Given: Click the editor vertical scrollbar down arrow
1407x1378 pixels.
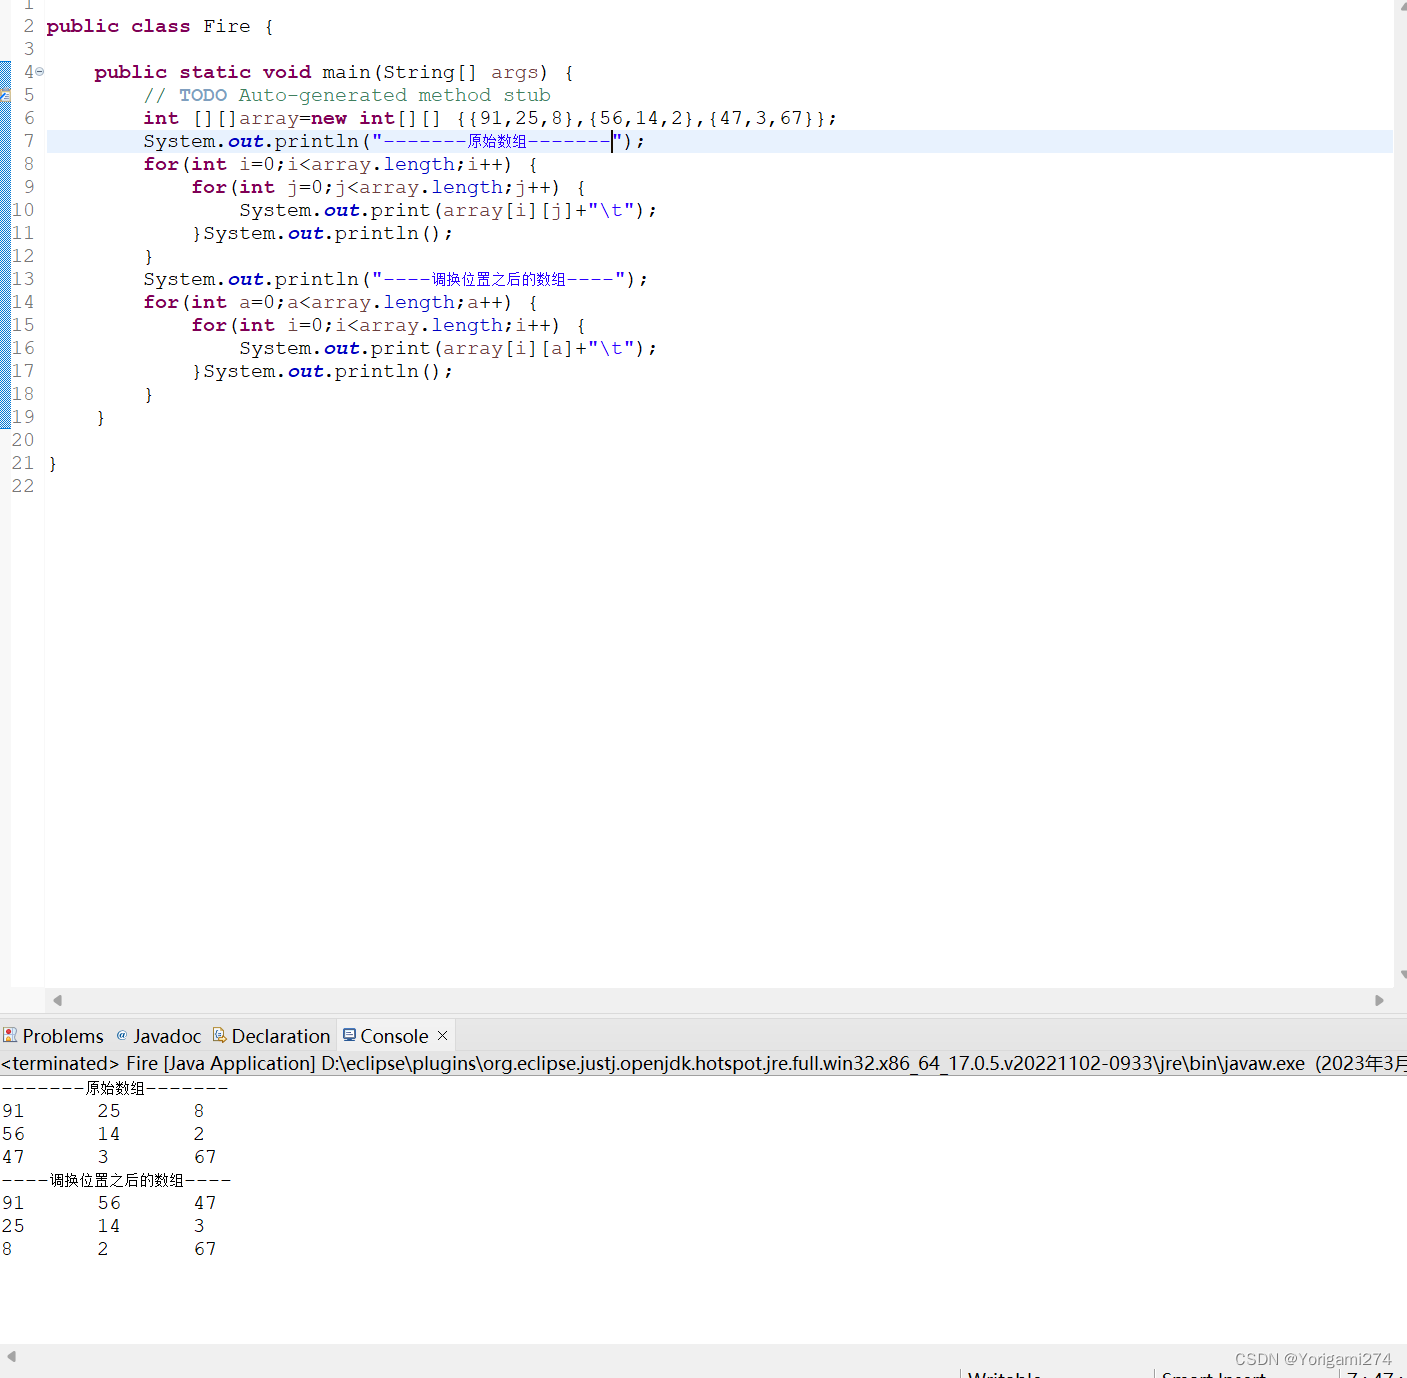Looking at the screenshot, I should click(x=1402, y=974).
